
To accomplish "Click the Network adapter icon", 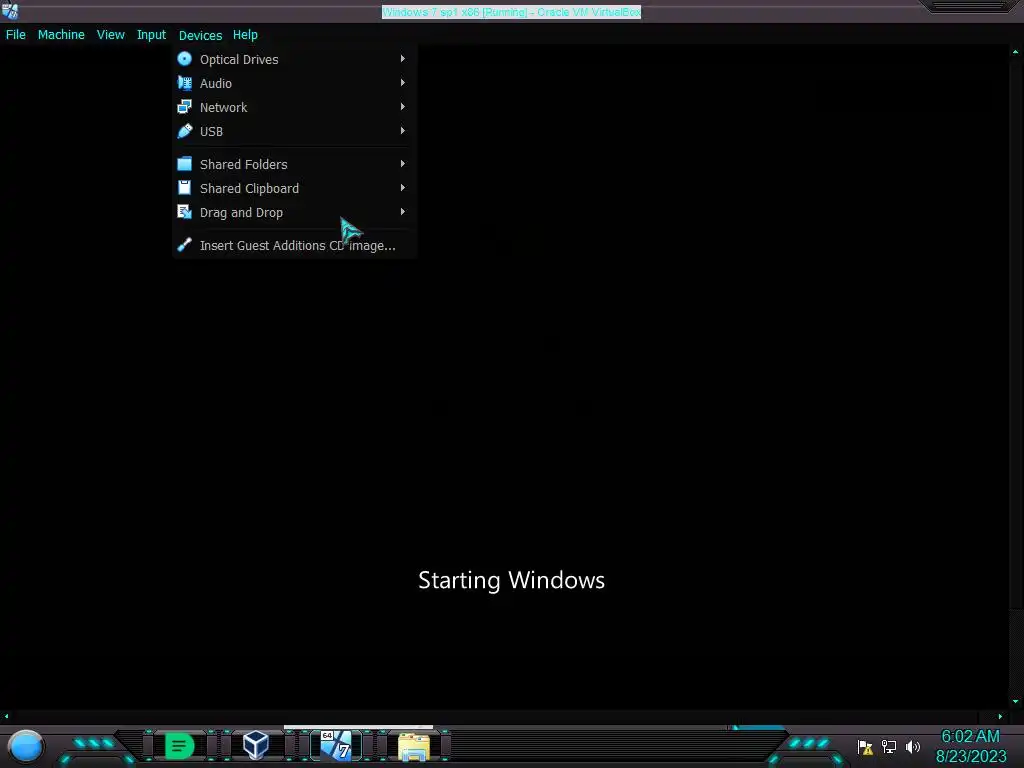I will pyautogui.click(x=185, y=107).
